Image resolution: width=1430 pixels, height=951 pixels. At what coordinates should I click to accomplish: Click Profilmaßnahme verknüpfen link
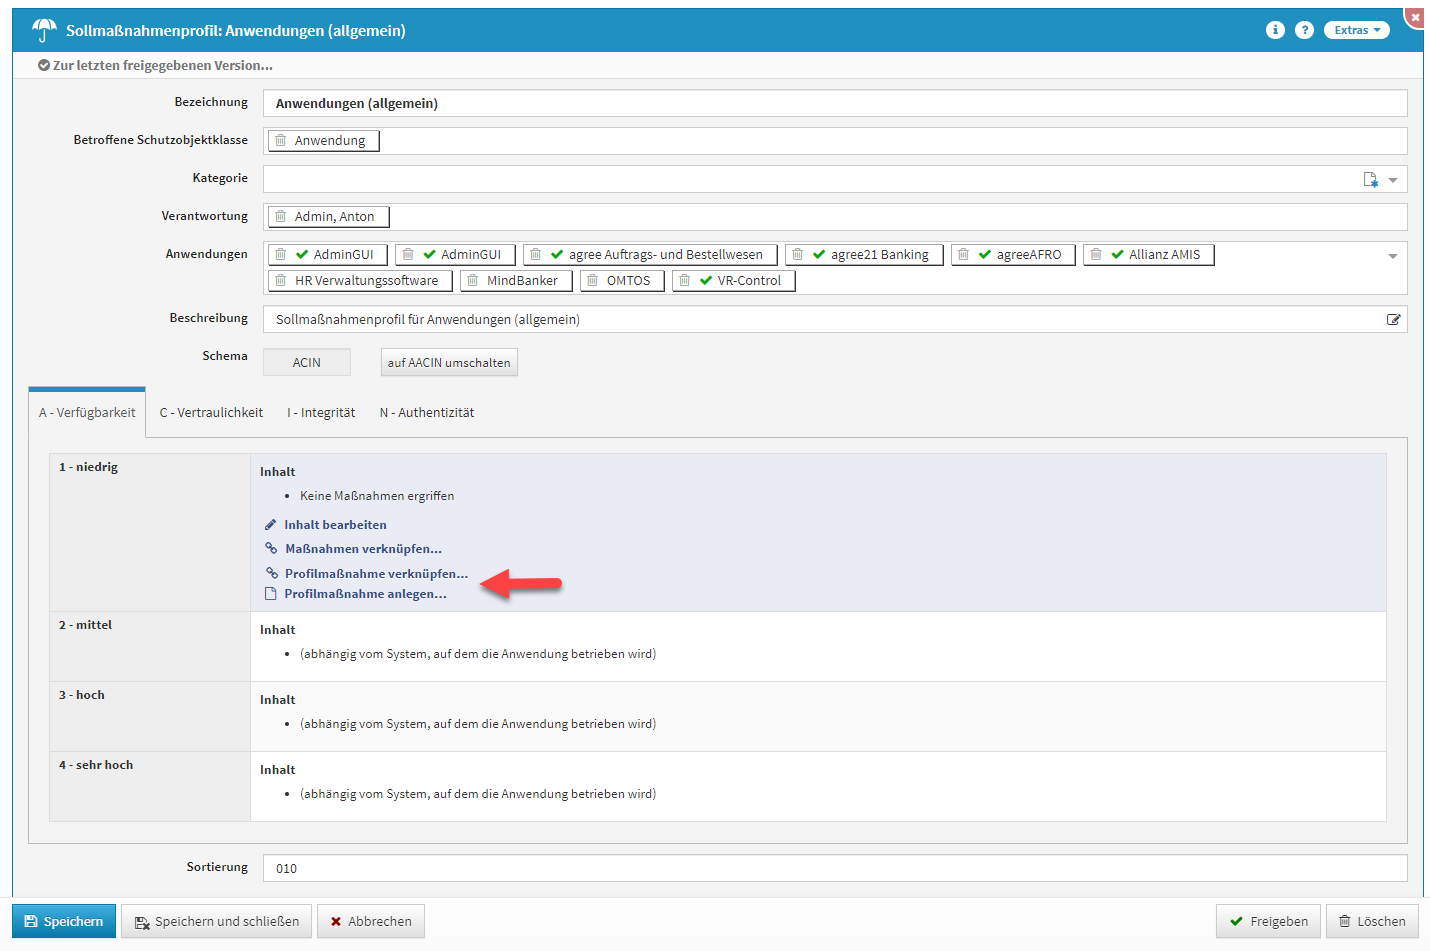click(375, 574)
